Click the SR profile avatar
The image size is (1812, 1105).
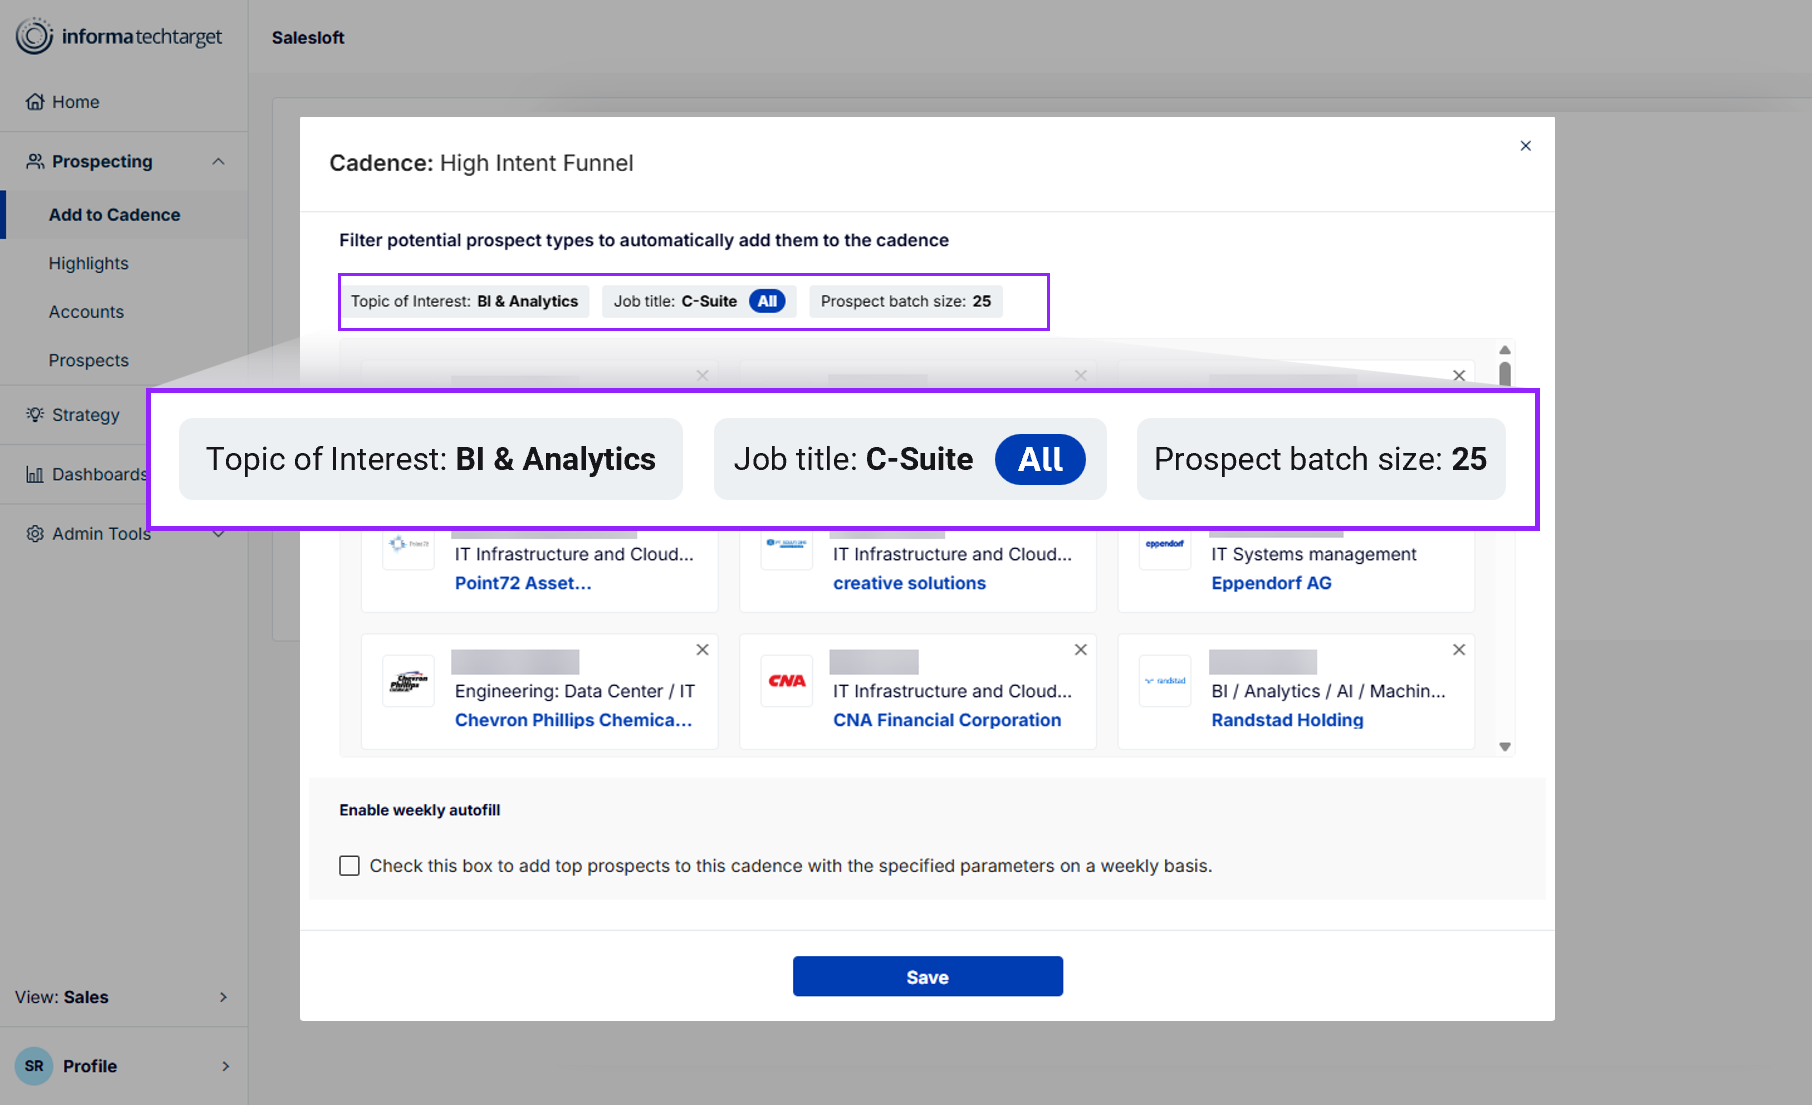click(34, 1066)
